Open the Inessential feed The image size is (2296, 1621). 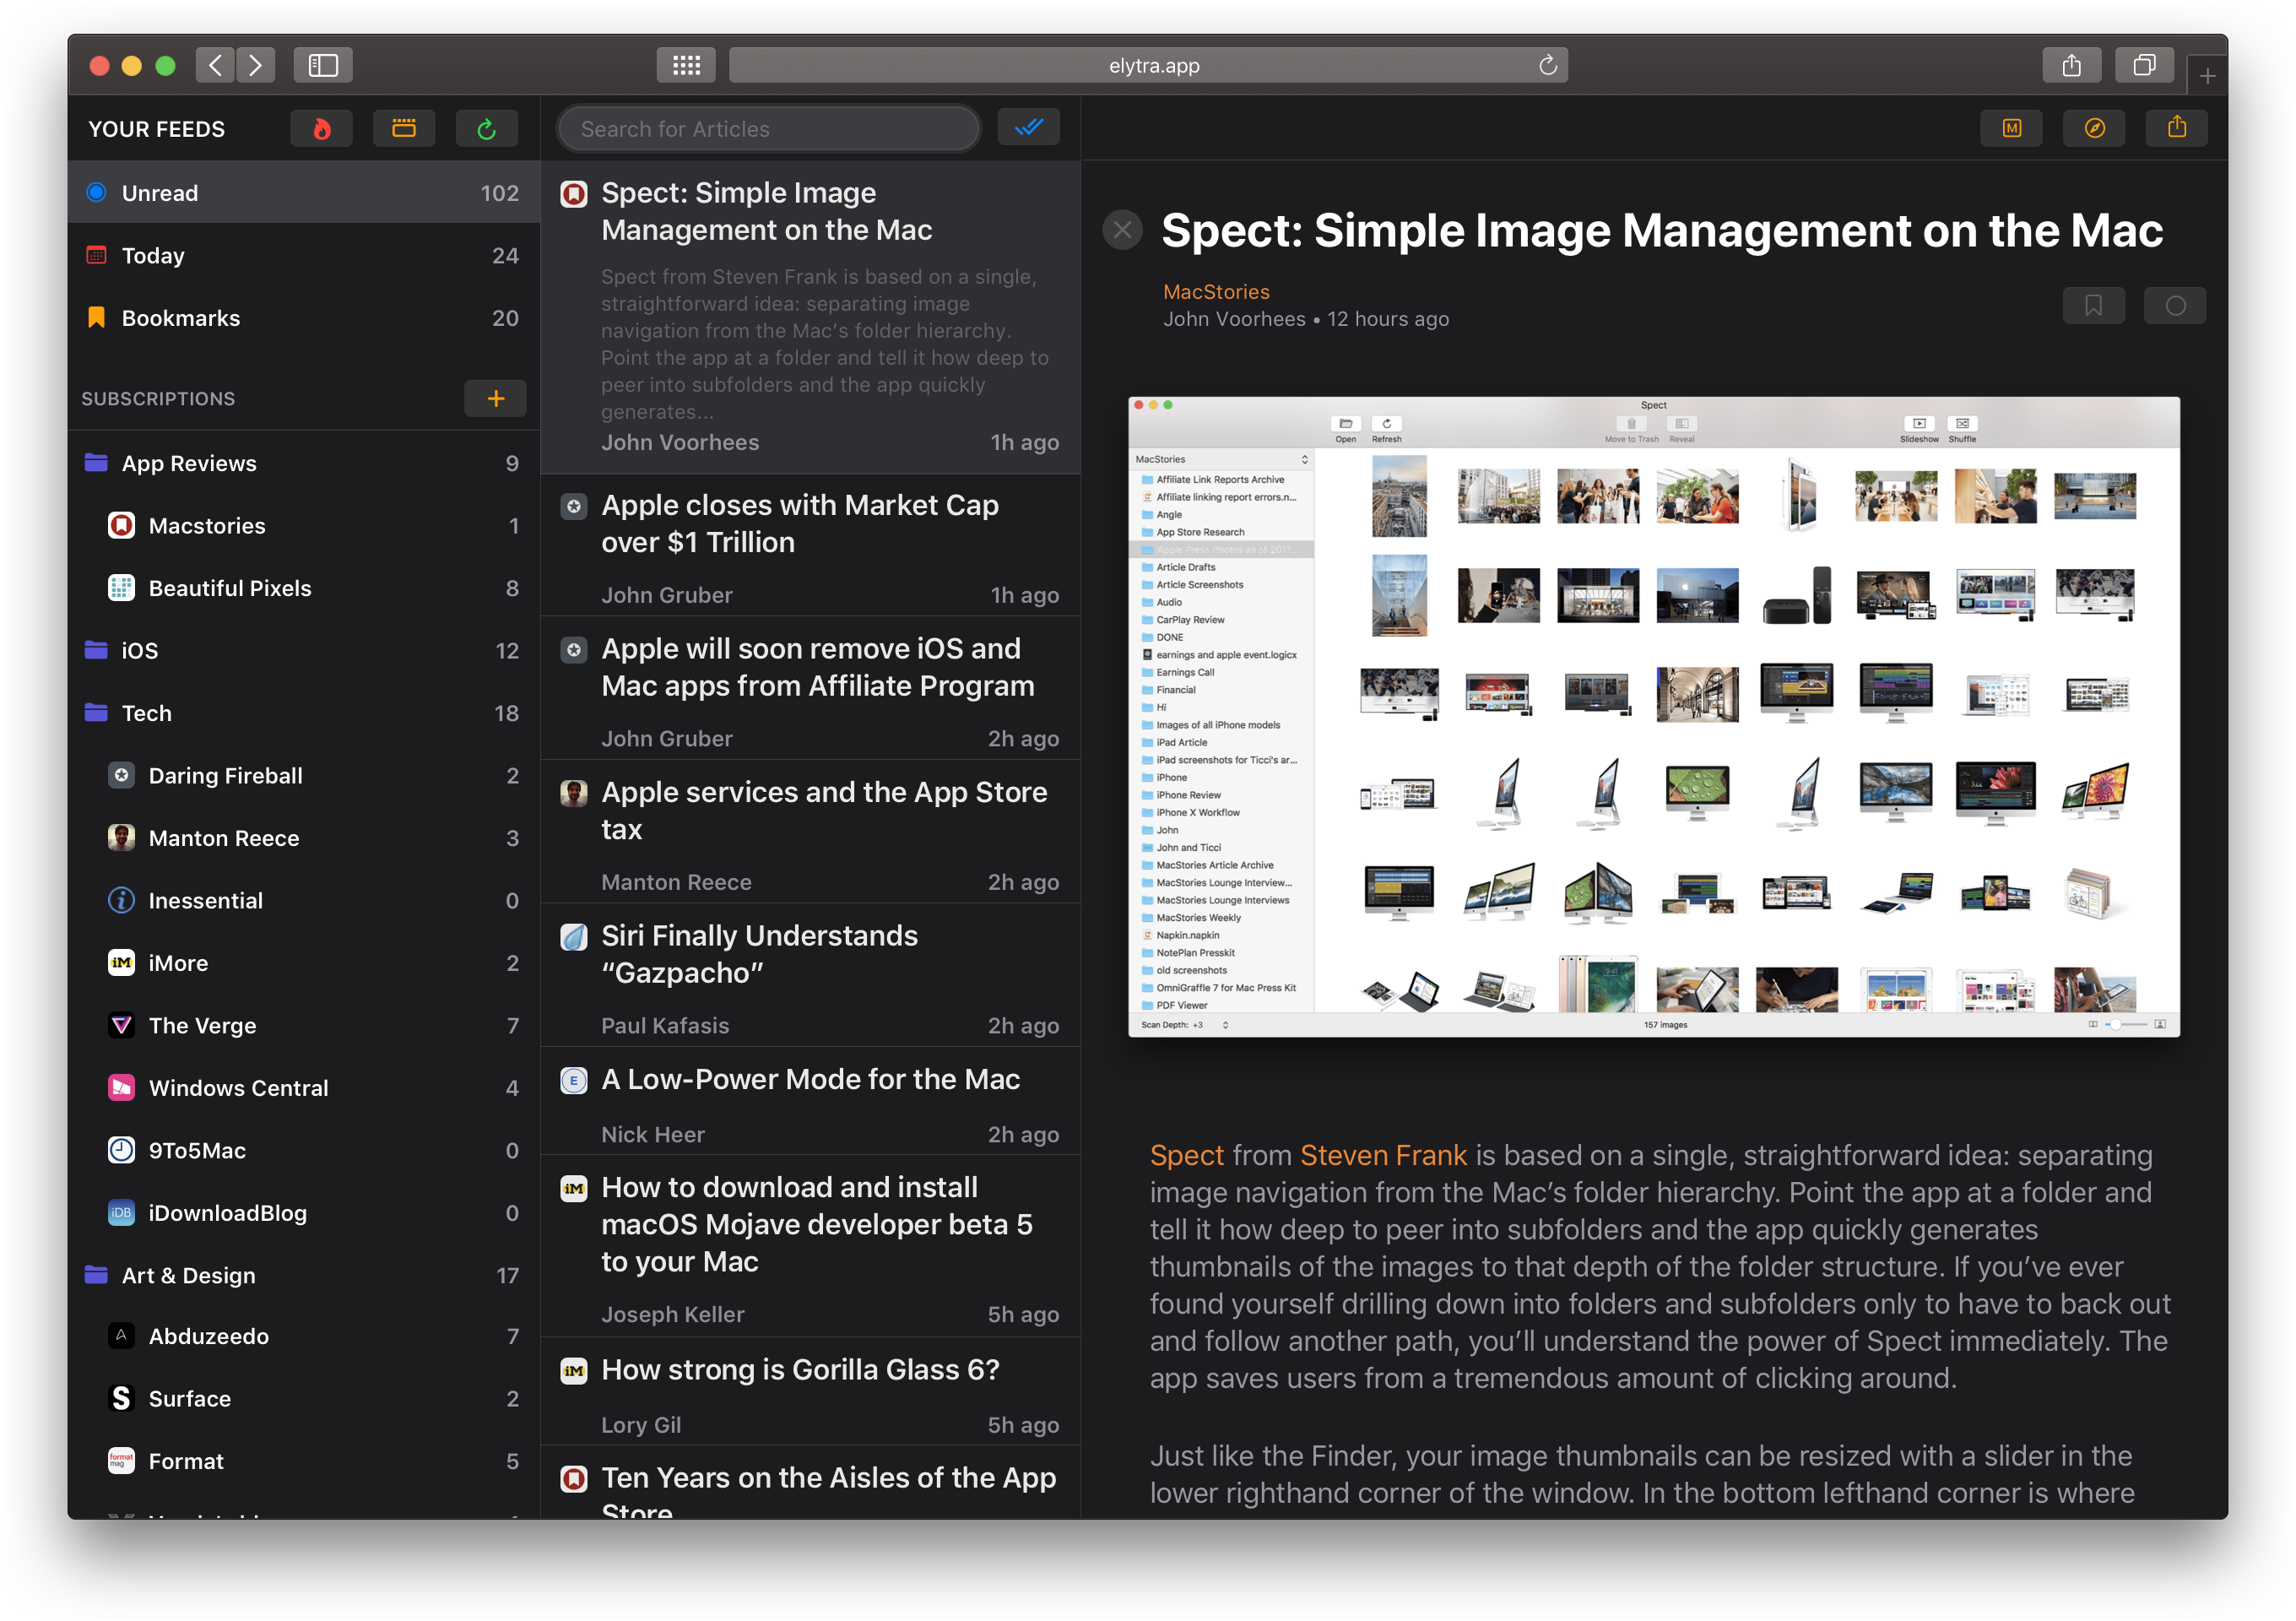(x=304, y=900)
